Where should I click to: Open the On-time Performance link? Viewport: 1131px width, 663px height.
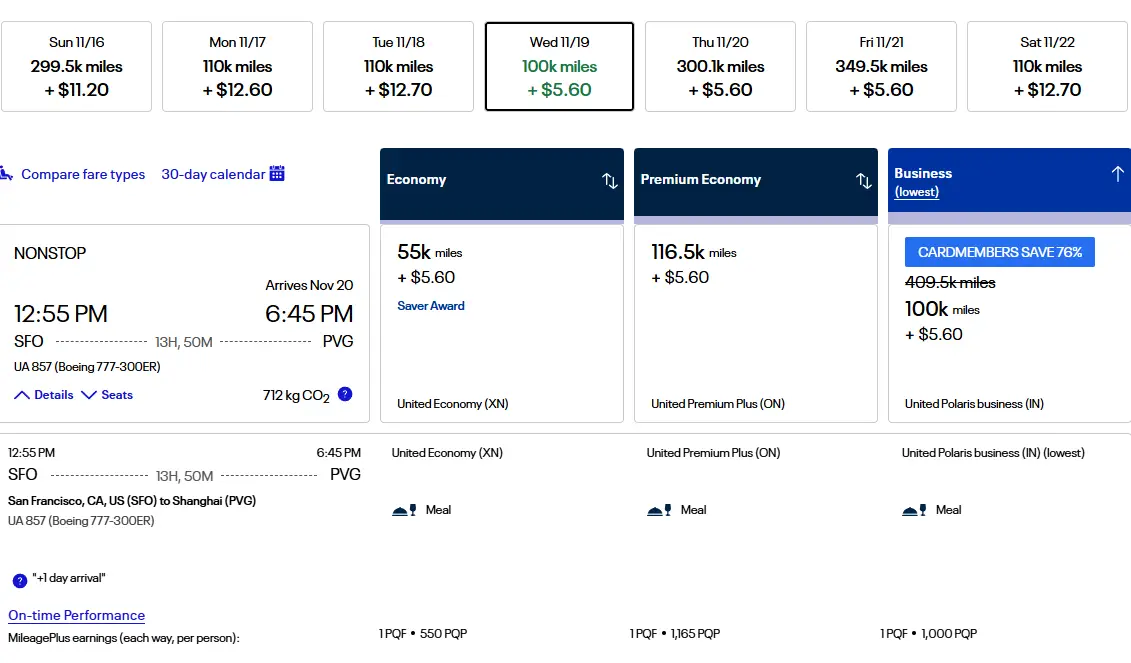(x=76, y=615)
